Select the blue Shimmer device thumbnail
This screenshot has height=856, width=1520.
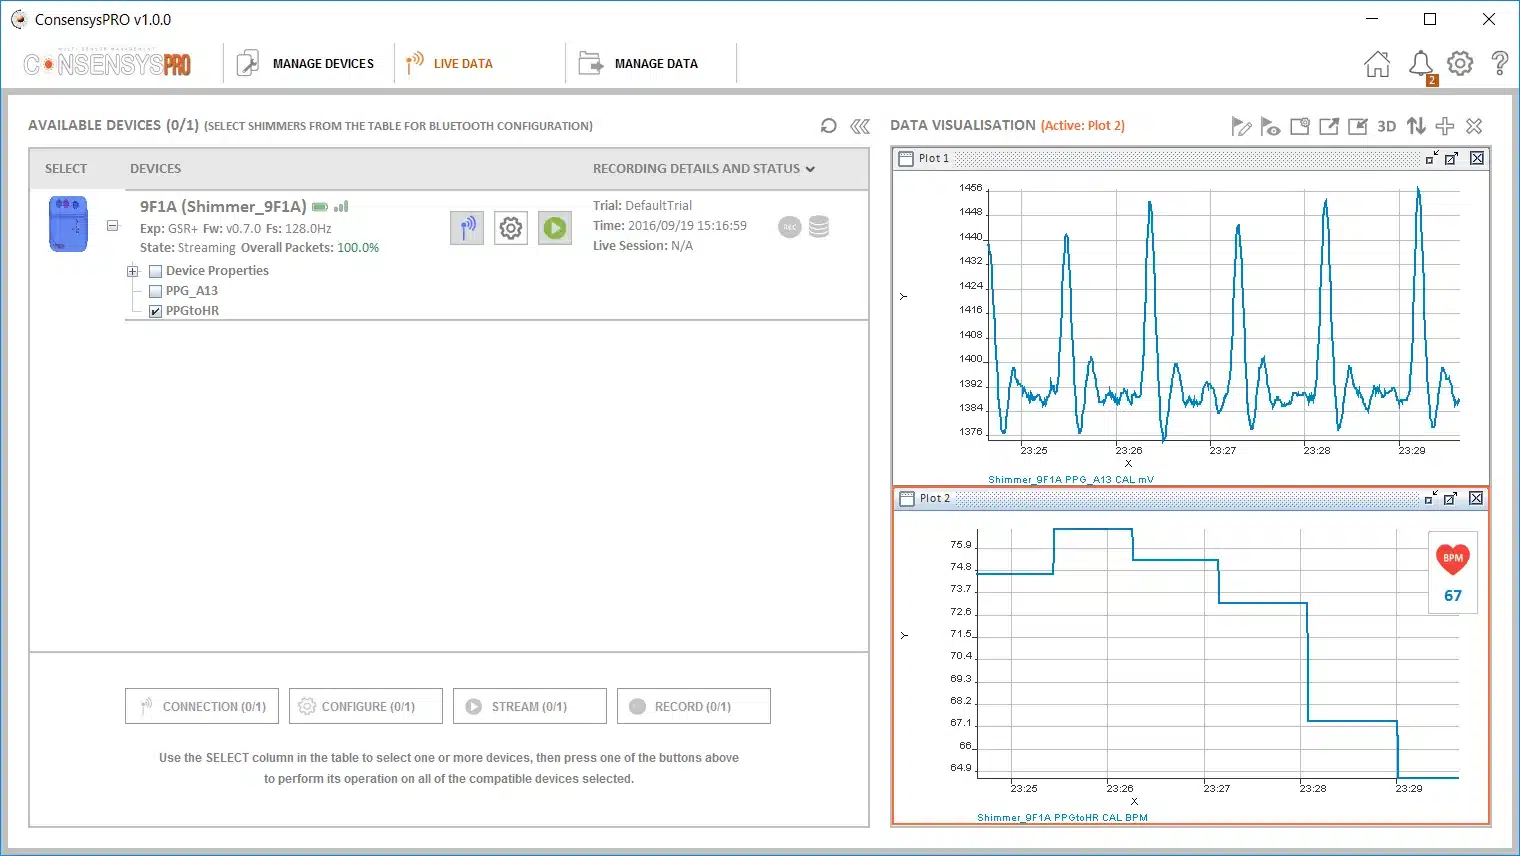point(68,223)
